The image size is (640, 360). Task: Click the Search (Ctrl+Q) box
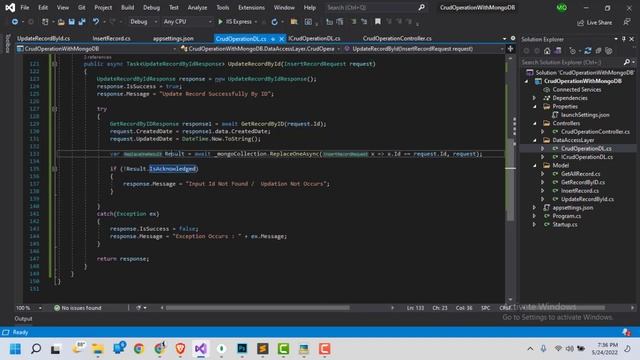click(376, 7)
